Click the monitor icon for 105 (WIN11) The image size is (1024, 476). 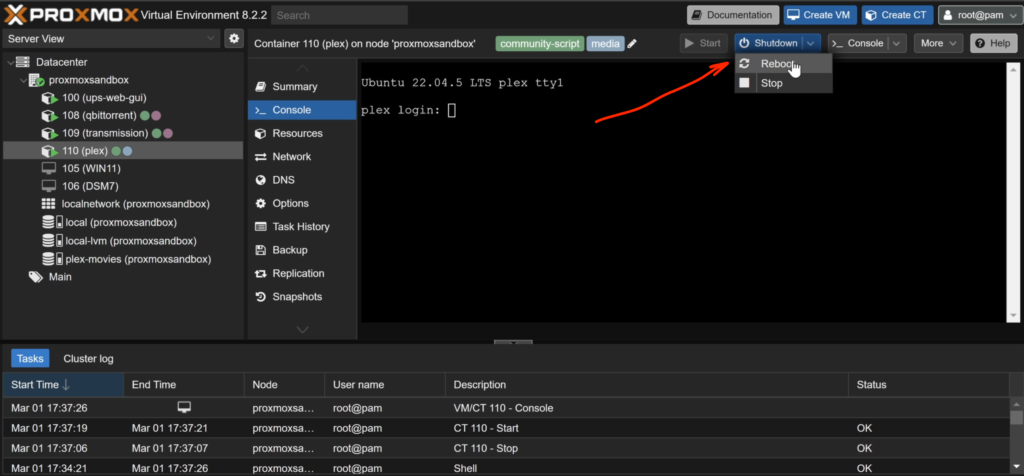pyautogui.click(x=49, y=168)
